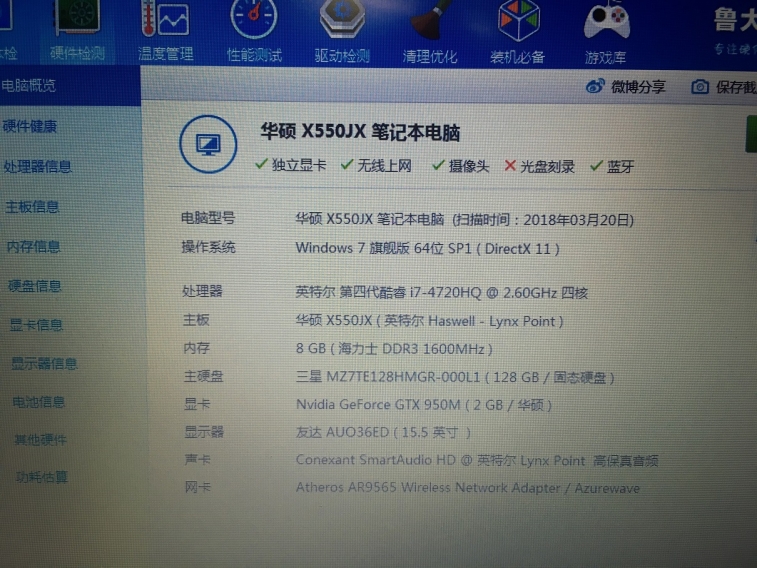Click the scan date 2018年03月20日 text
The image size is (757, 568).
[x=576, y=220]
